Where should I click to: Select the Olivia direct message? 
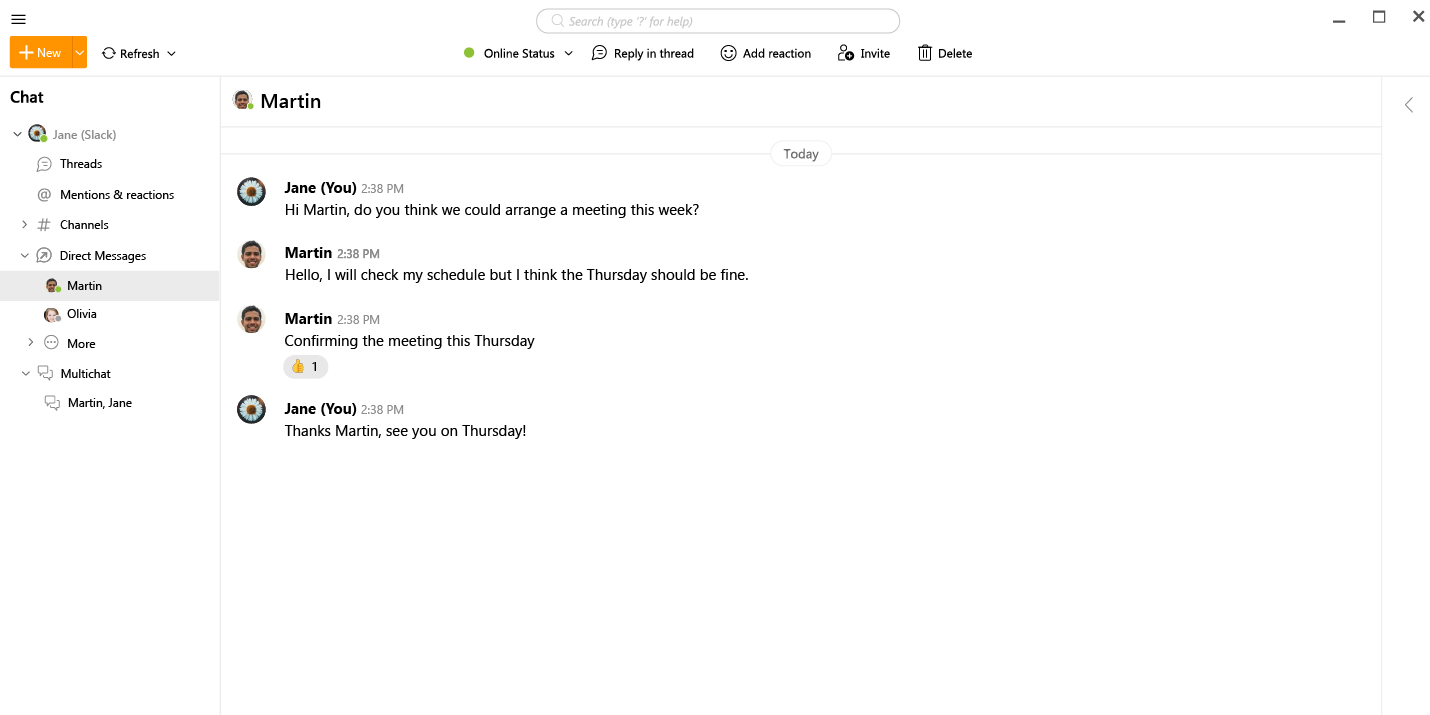(x=81, y=314)
